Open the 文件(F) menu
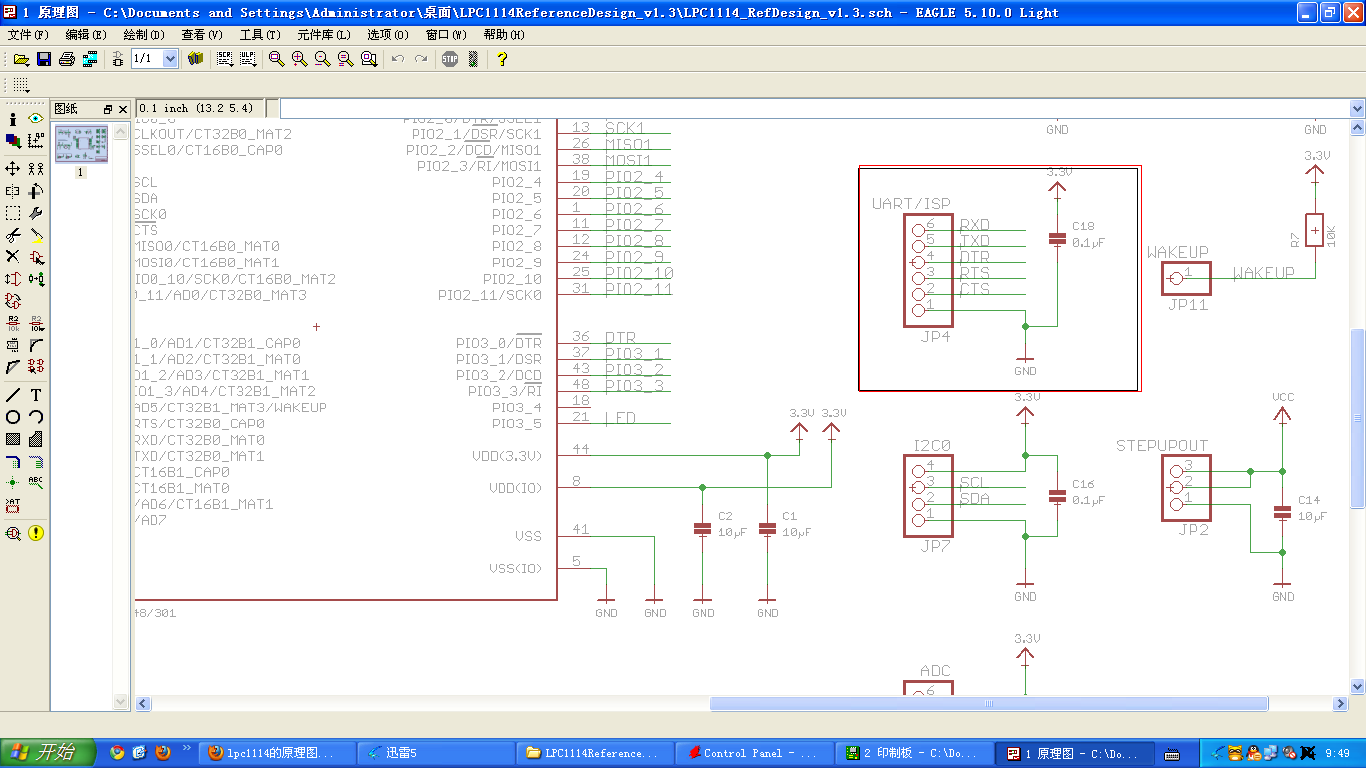Image resolution: width=1366 pixels, height=768 pixels. [28, 35]
